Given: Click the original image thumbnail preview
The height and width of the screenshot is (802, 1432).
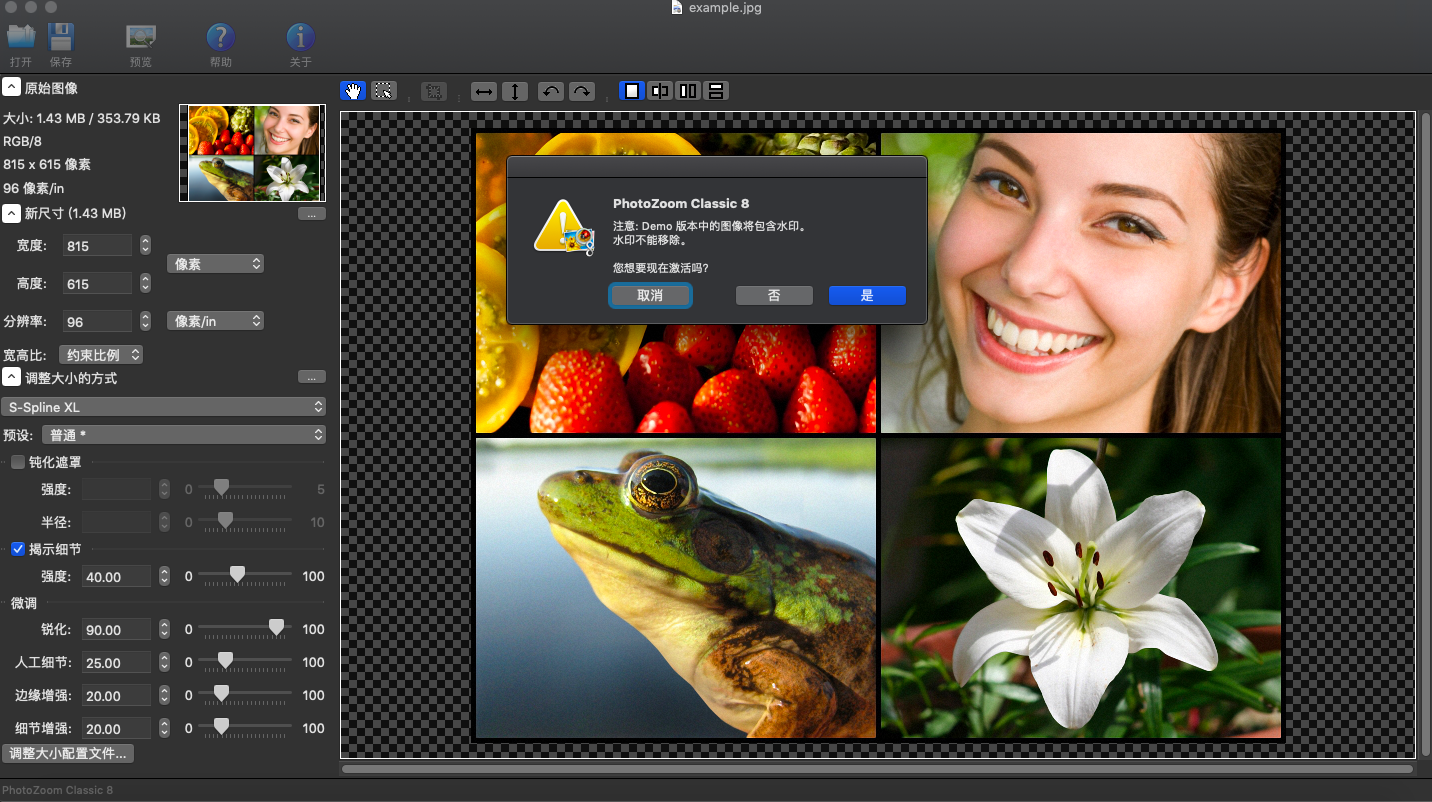Looking at the screenshot, I should [252, 153].
